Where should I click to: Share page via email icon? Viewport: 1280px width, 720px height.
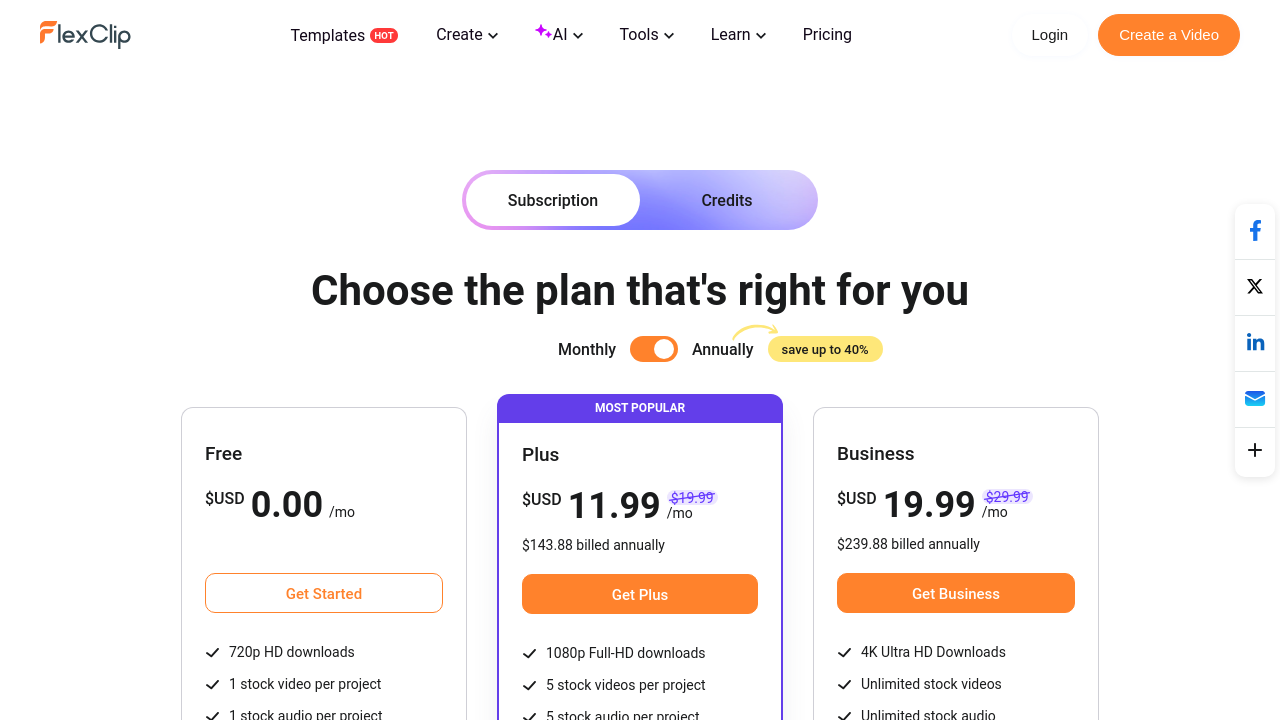[x=1255, y=399]
